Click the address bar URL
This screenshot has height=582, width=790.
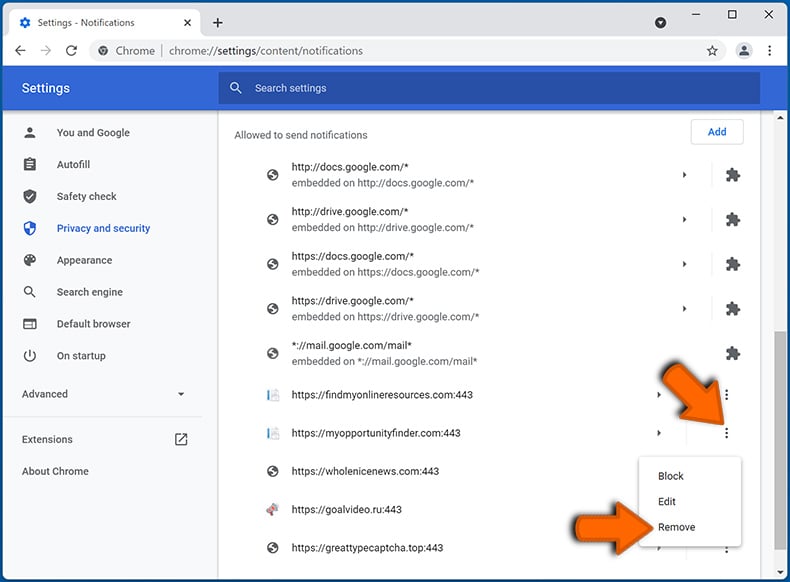pos(266,51)
